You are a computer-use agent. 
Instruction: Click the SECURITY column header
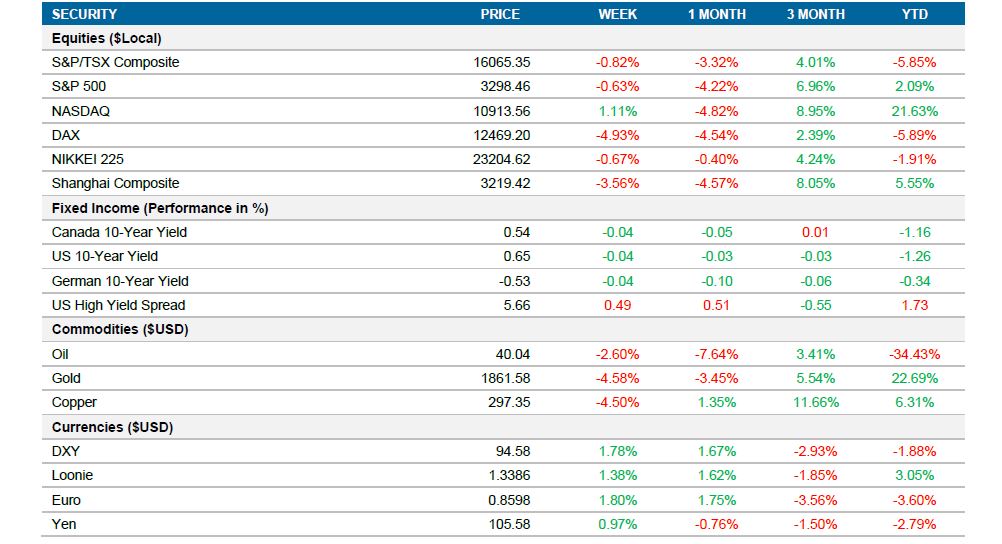coord(84,14)
